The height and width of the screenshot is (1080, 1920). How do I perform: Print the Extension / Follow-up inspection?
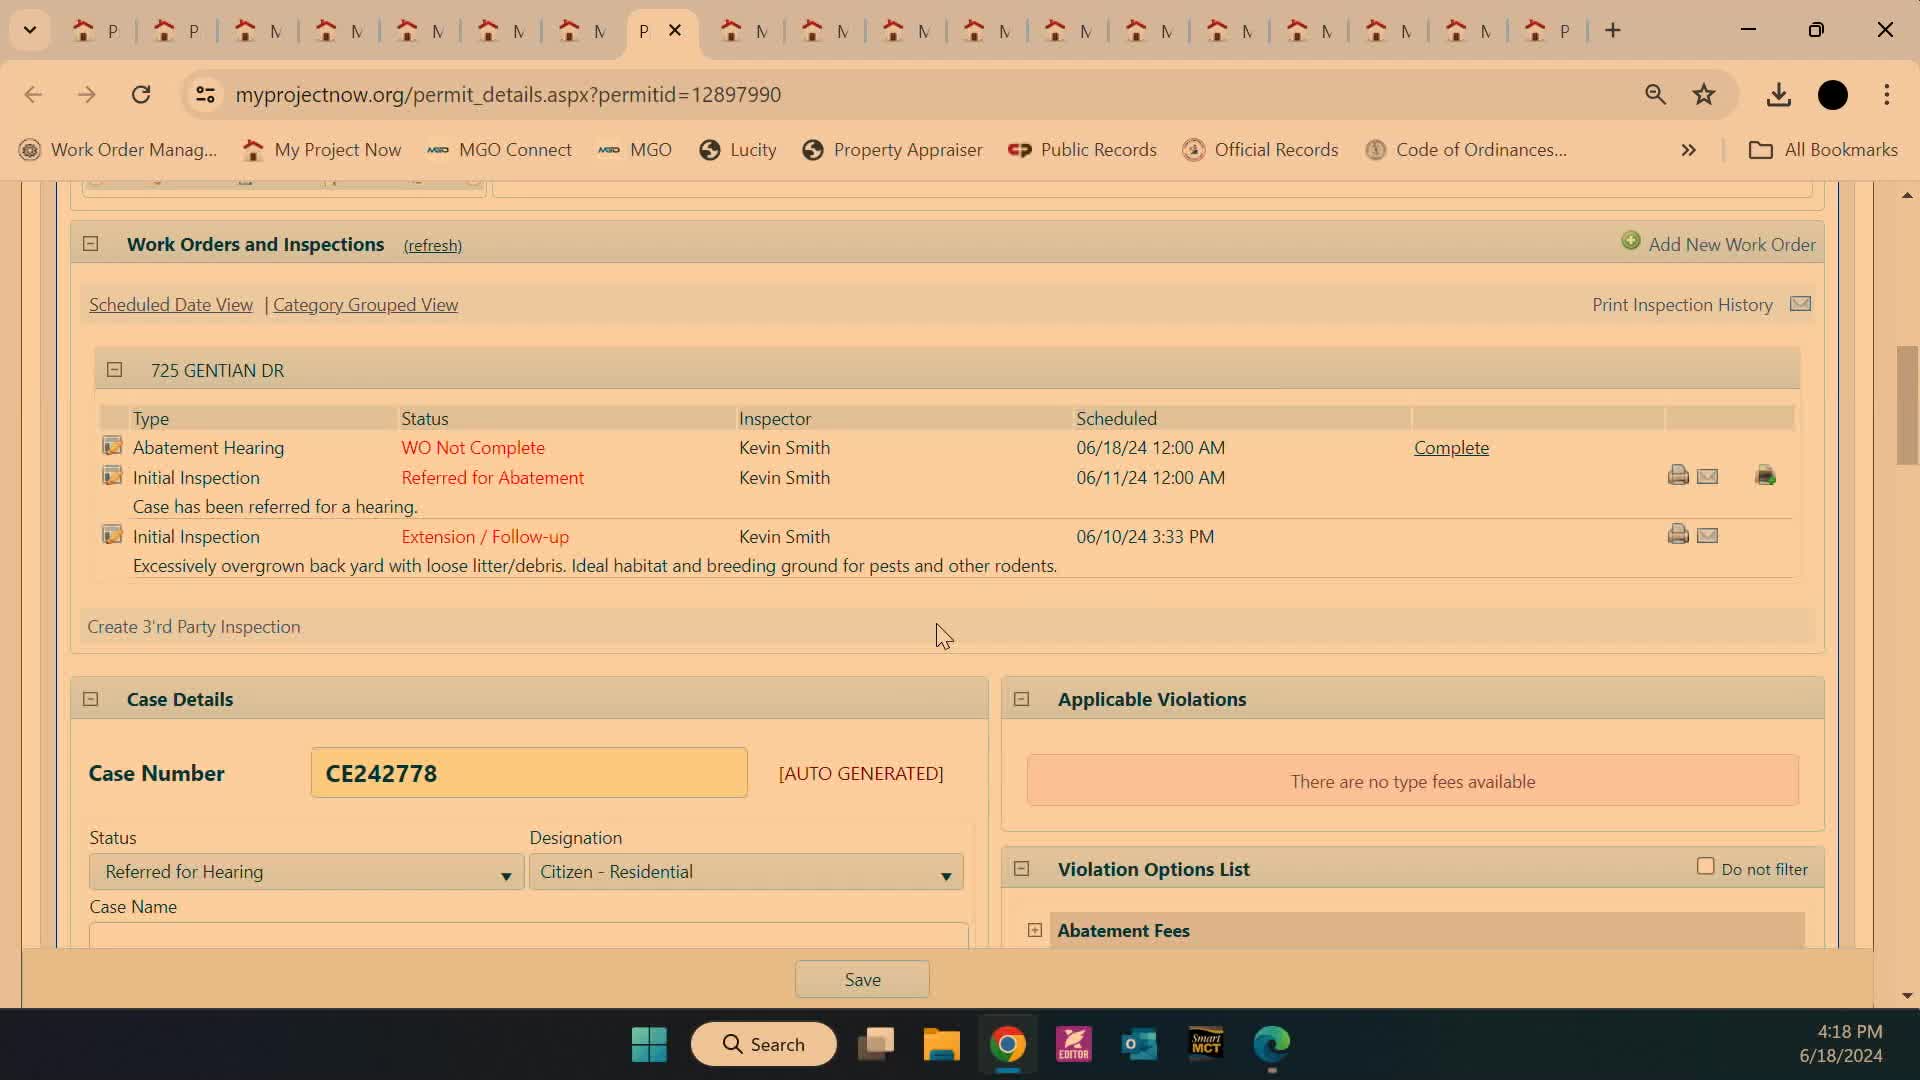1678,535
